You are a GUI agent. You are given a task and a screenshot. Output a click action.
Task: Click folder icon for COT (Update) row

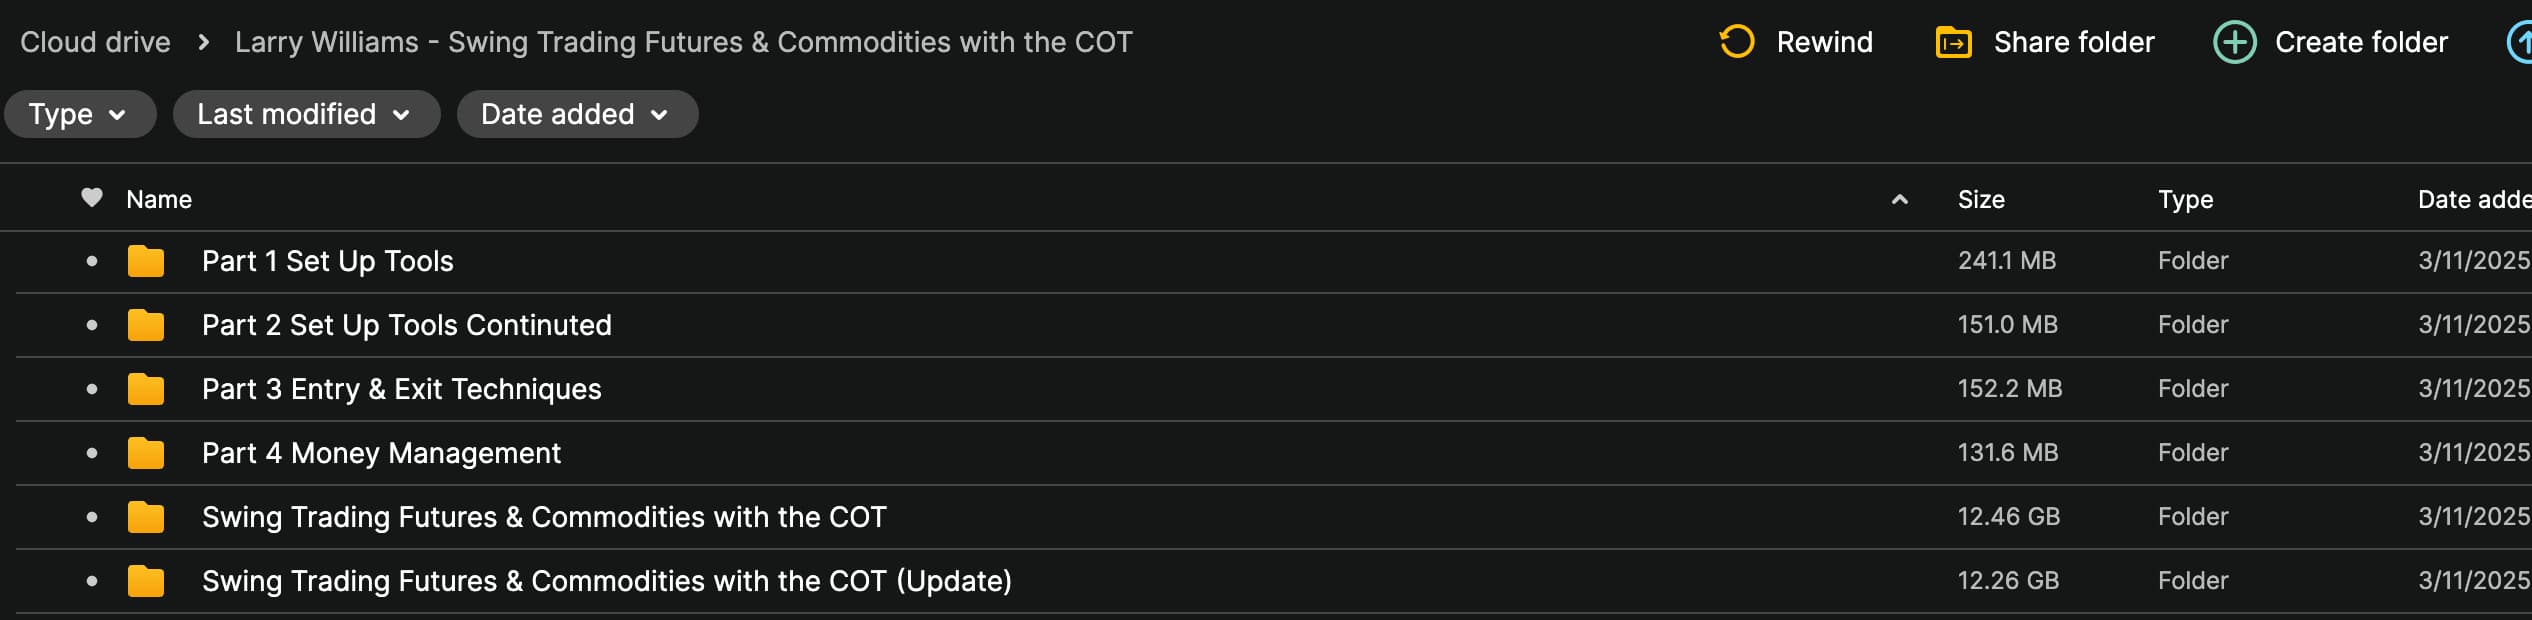click(146, 581)
